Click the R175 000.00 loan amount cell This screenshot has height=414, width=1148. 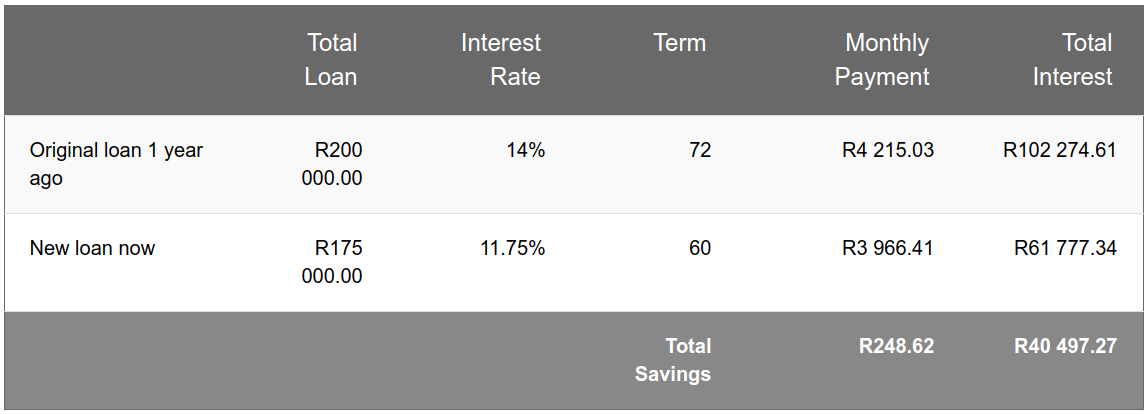tap(332, 262)
